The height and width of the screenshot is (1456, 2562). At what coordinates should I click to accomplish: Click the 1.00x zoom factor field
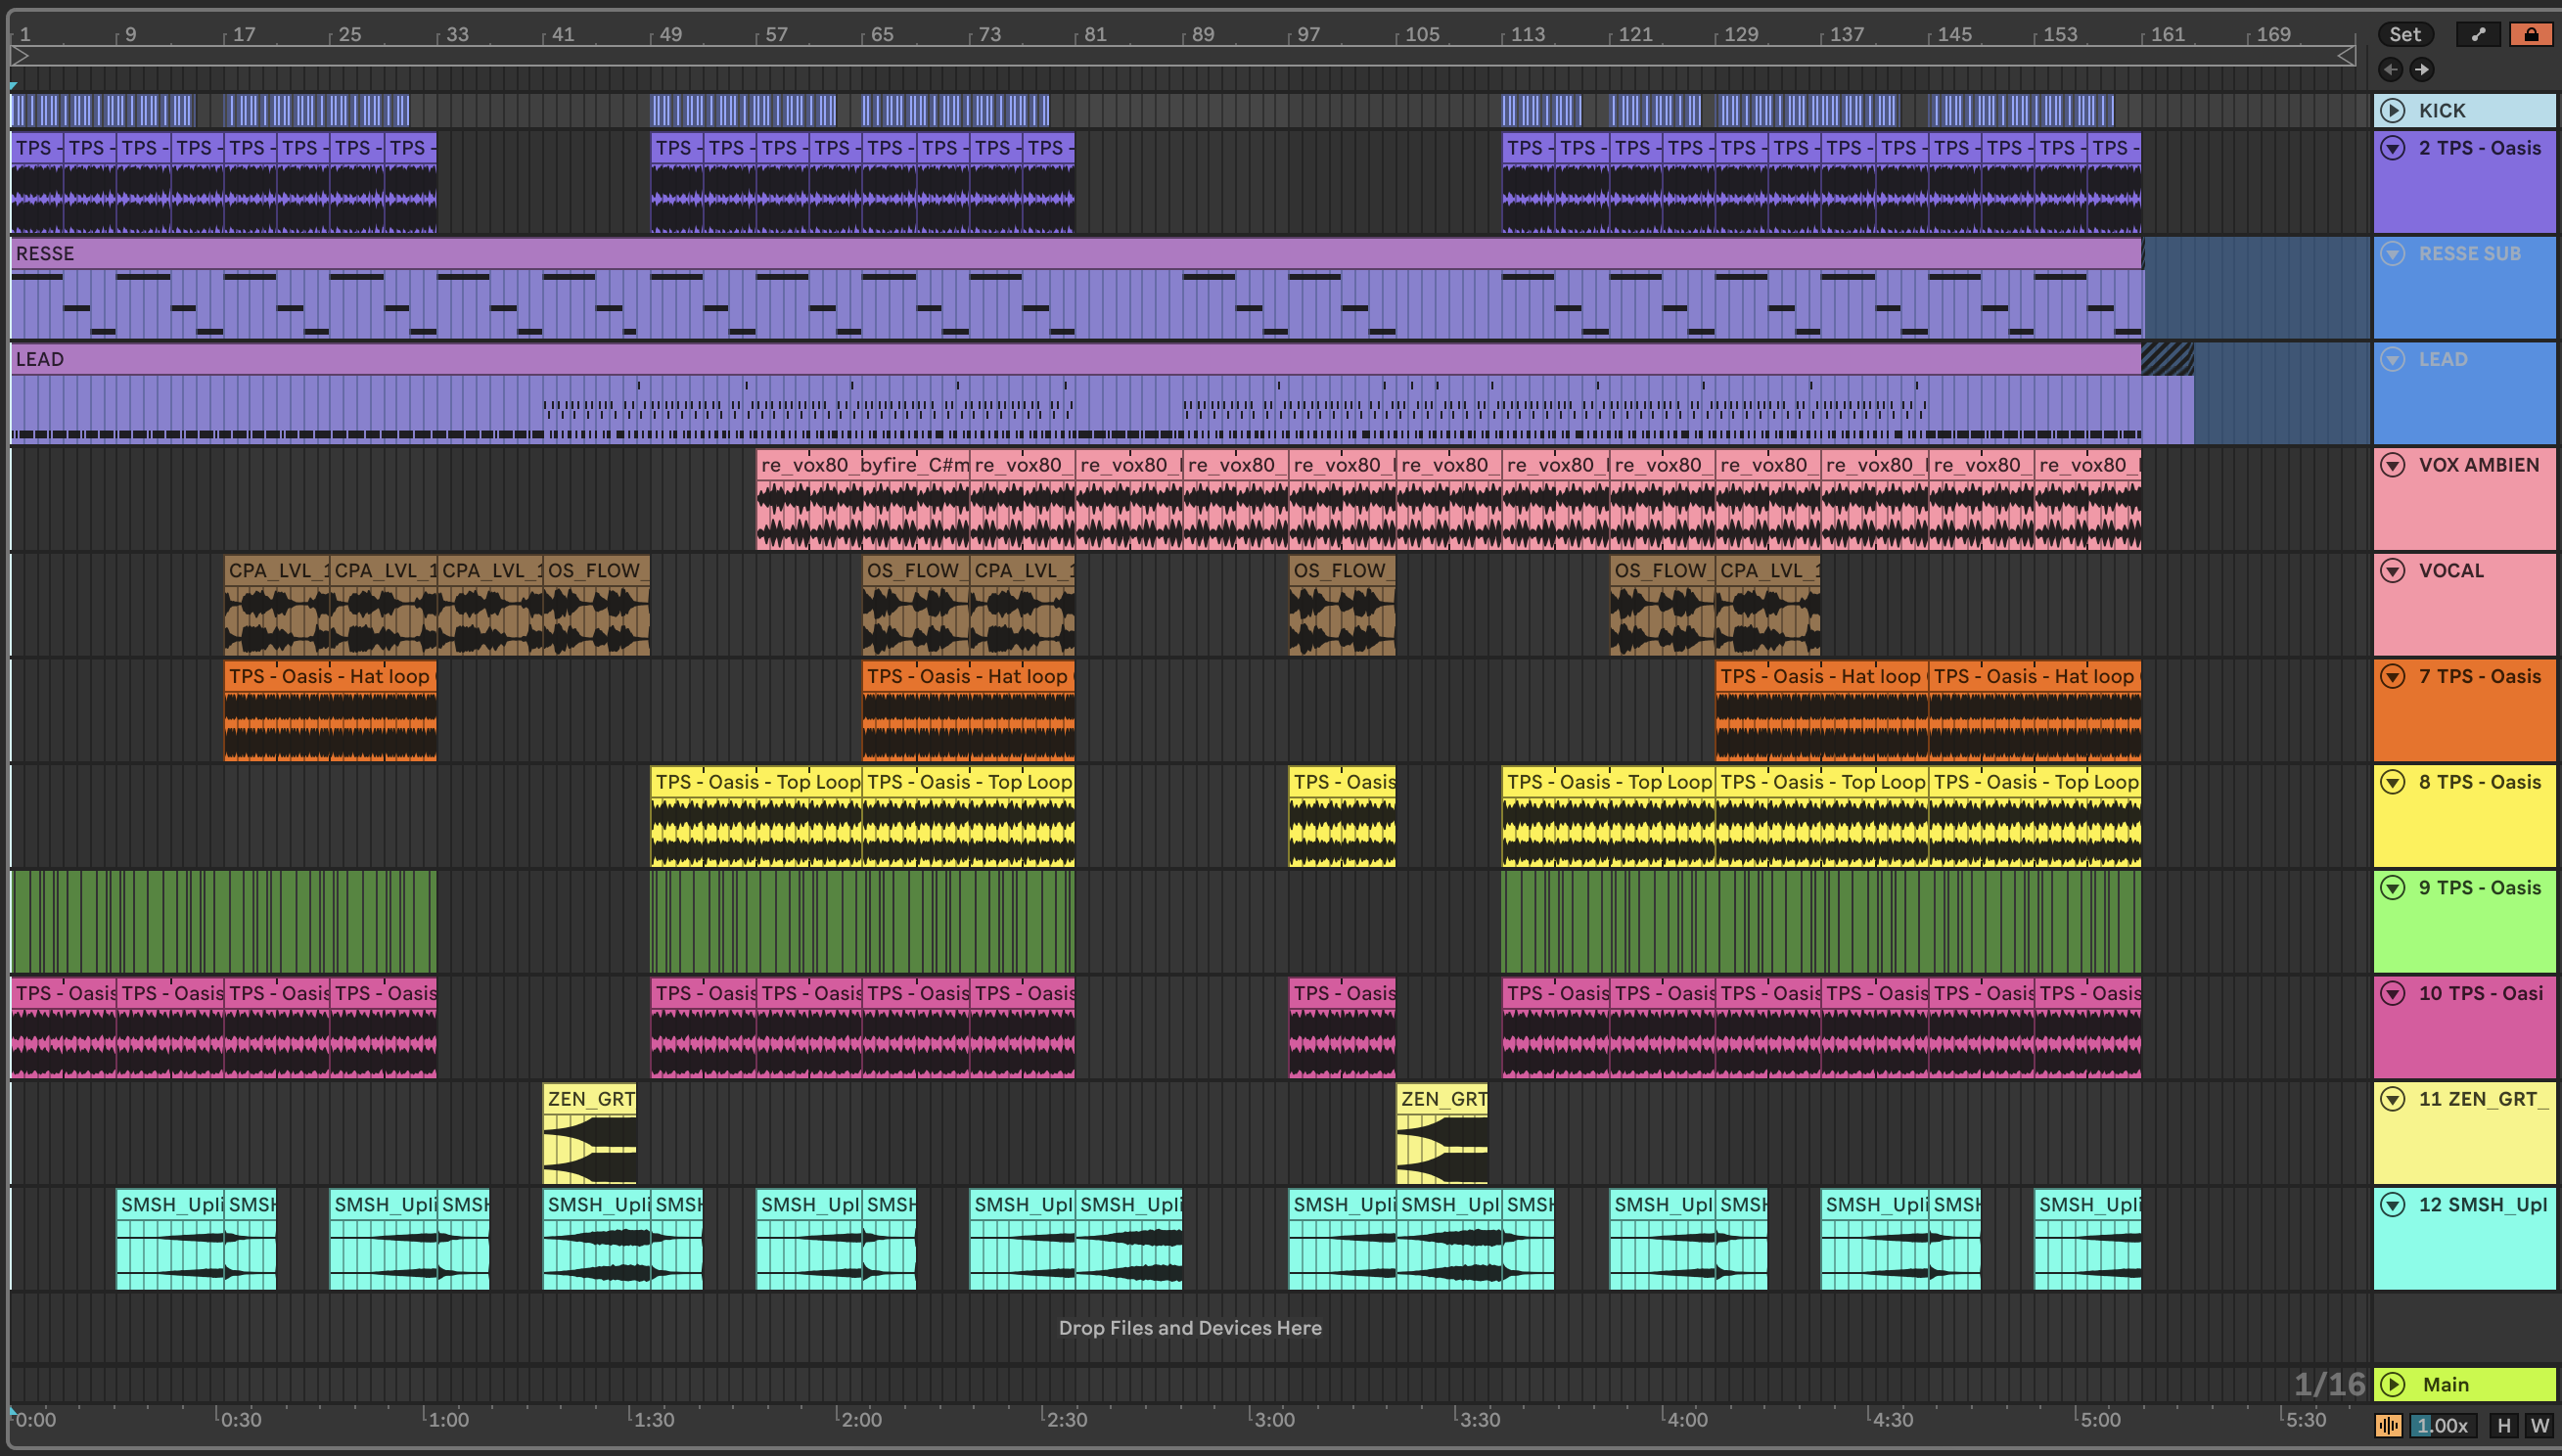2443,1425
